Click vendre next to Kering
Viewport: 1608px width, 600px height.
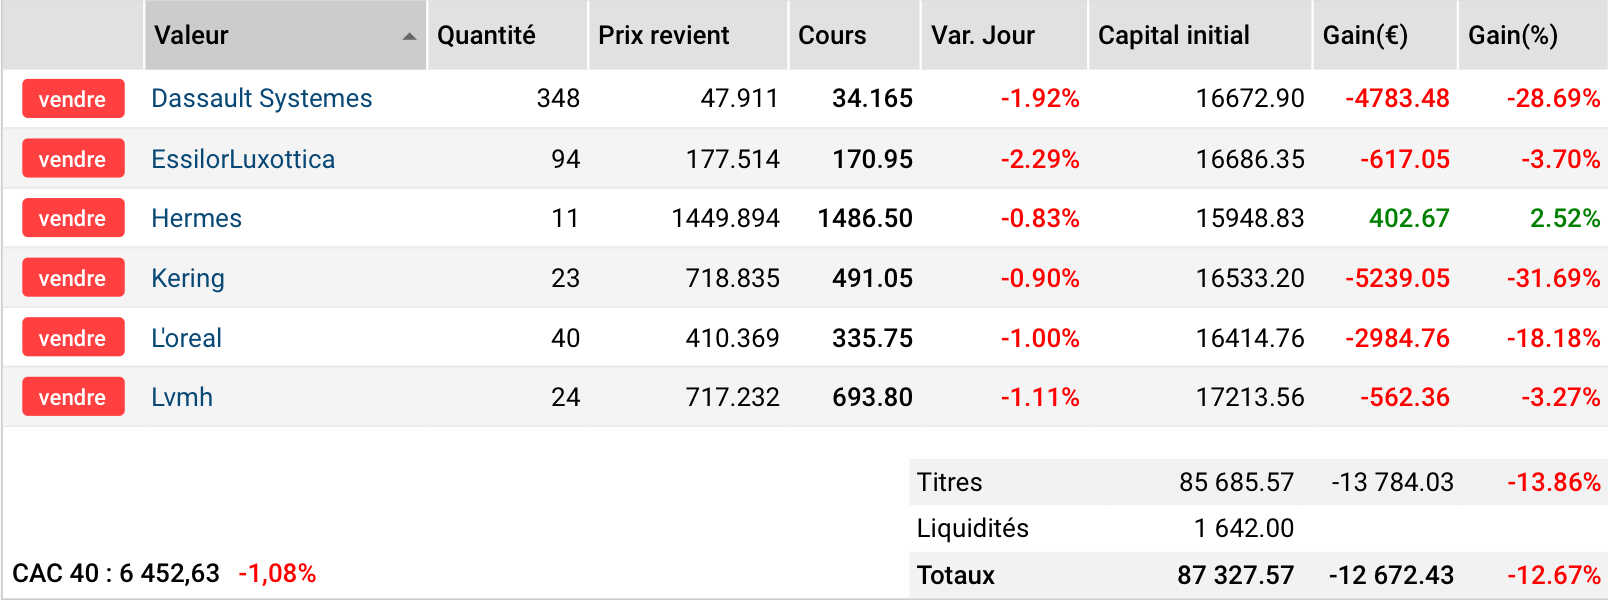[73, 278]
